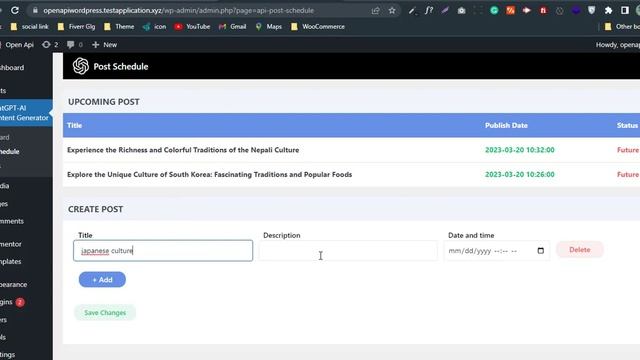Viewport: 640px width, 360px height.
Task: Open Appearance in the WordPress sidebar
Action: [x=14, y=284]
